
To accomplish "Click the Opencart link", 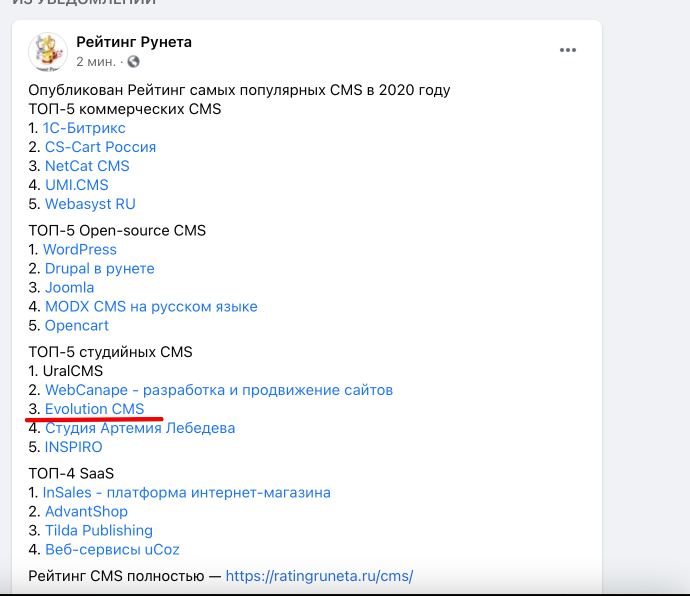I will (77, 325).
